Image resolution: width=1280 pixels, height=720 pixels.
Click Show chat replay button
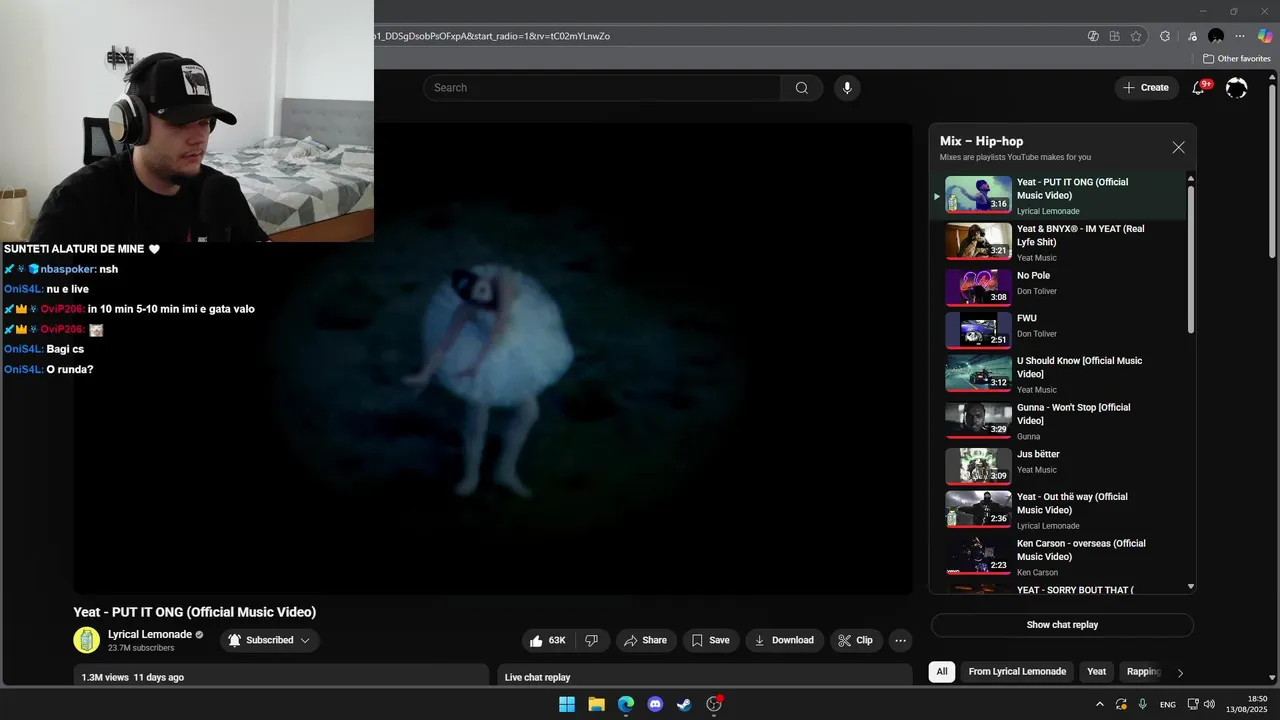click(x=1062, y=625)
